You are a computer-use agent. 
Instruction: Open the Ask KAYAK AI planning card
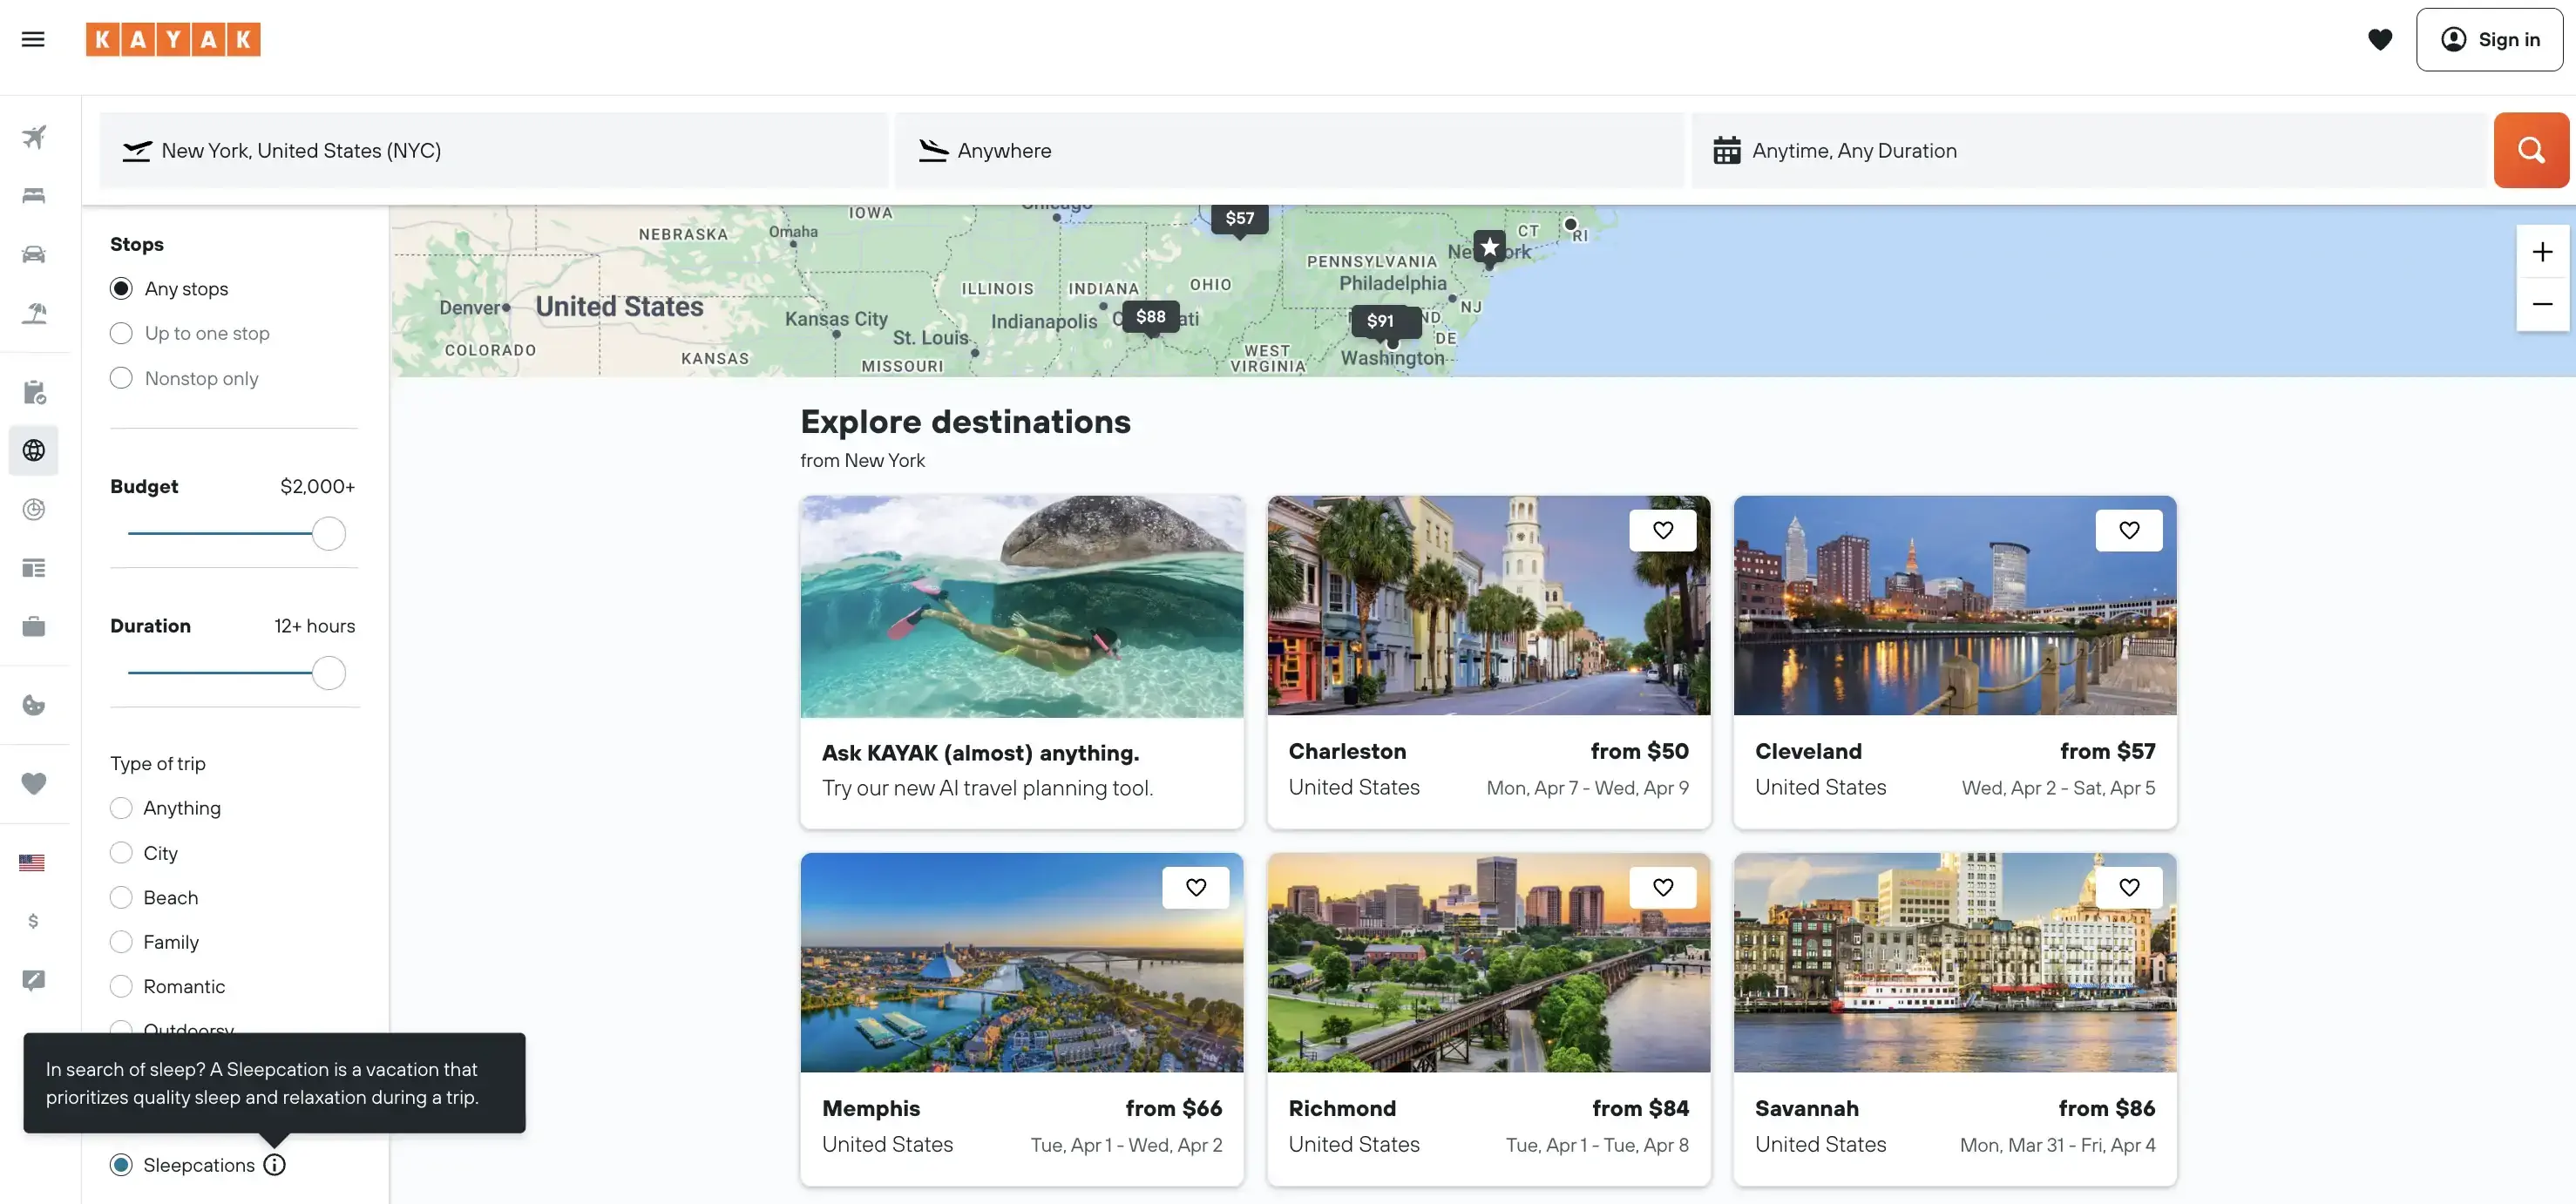[x=1021, y=662]
